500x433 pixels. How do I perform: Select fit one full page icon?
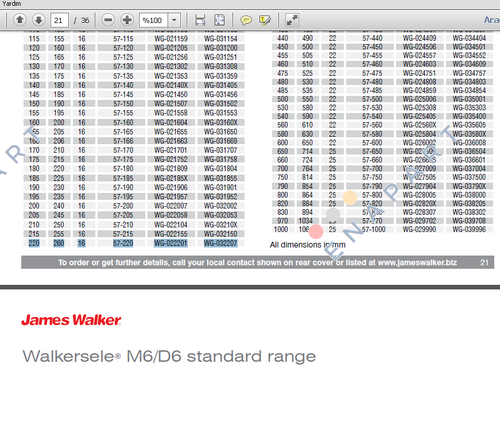tap(219, 20)
